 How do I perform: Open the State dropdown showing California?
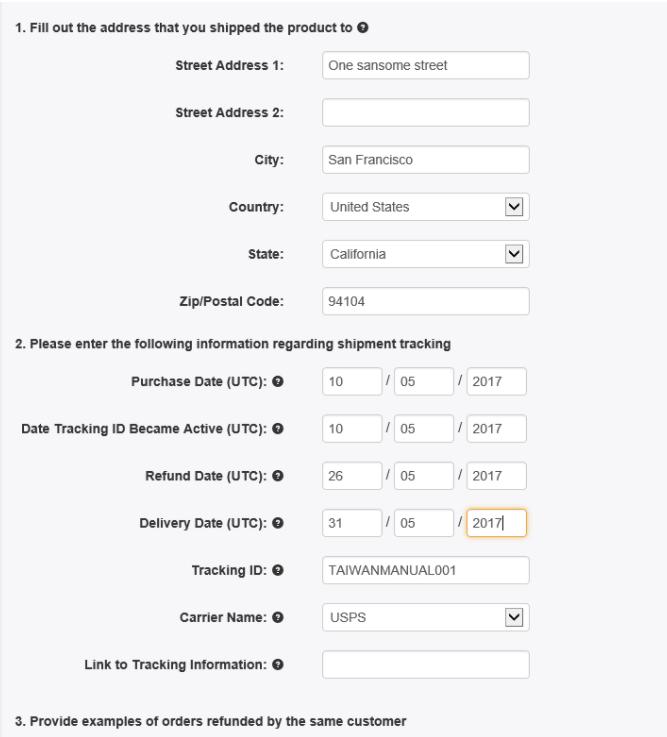point(425,255)
